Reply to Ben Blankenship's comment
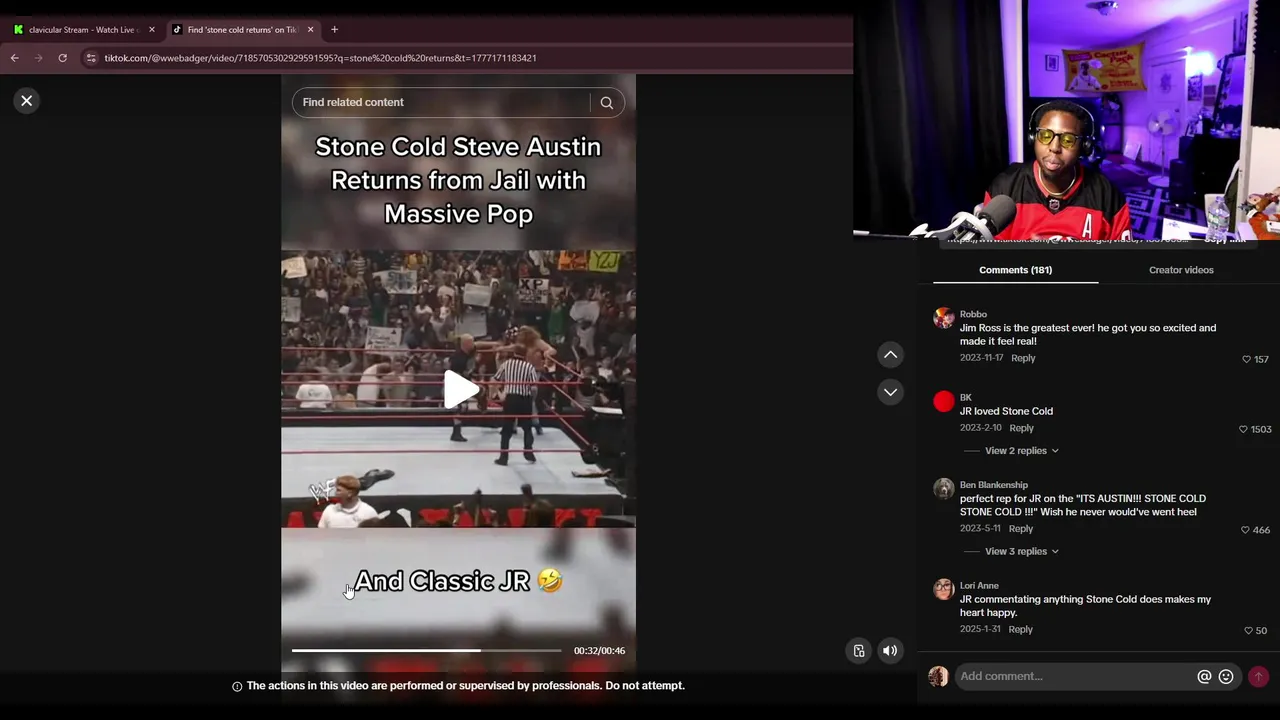This screenshot has width=1280, height=720. click(1020, 529)
